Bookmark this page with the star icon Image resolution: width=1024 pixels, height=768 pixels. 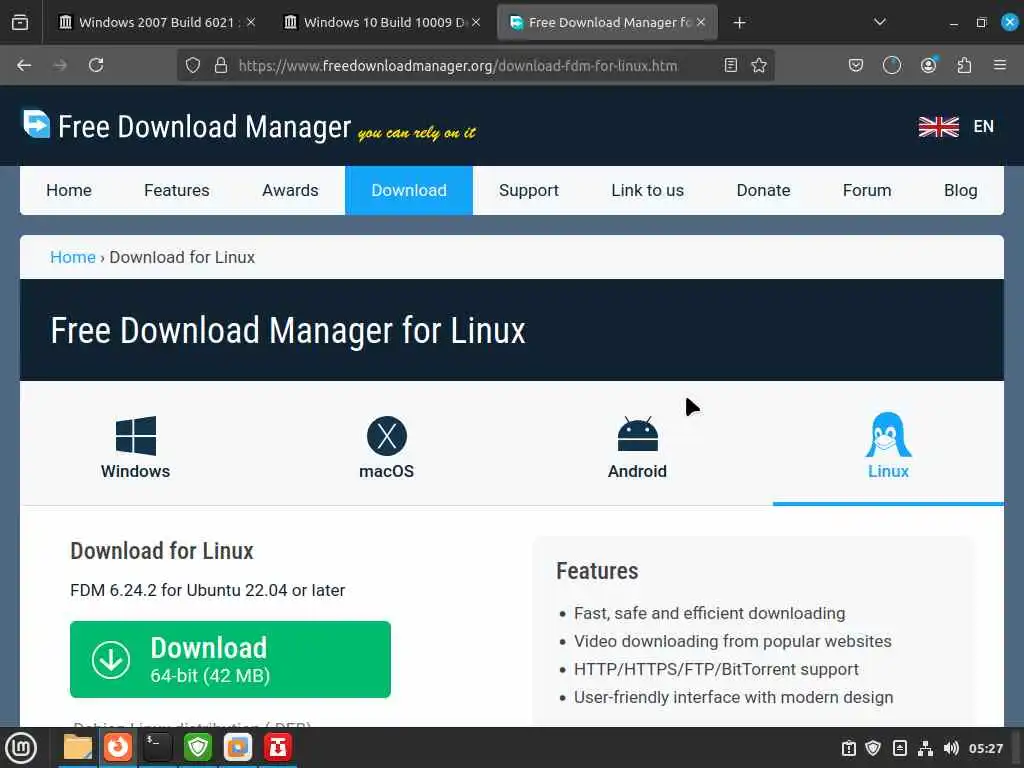click(759, 65)
